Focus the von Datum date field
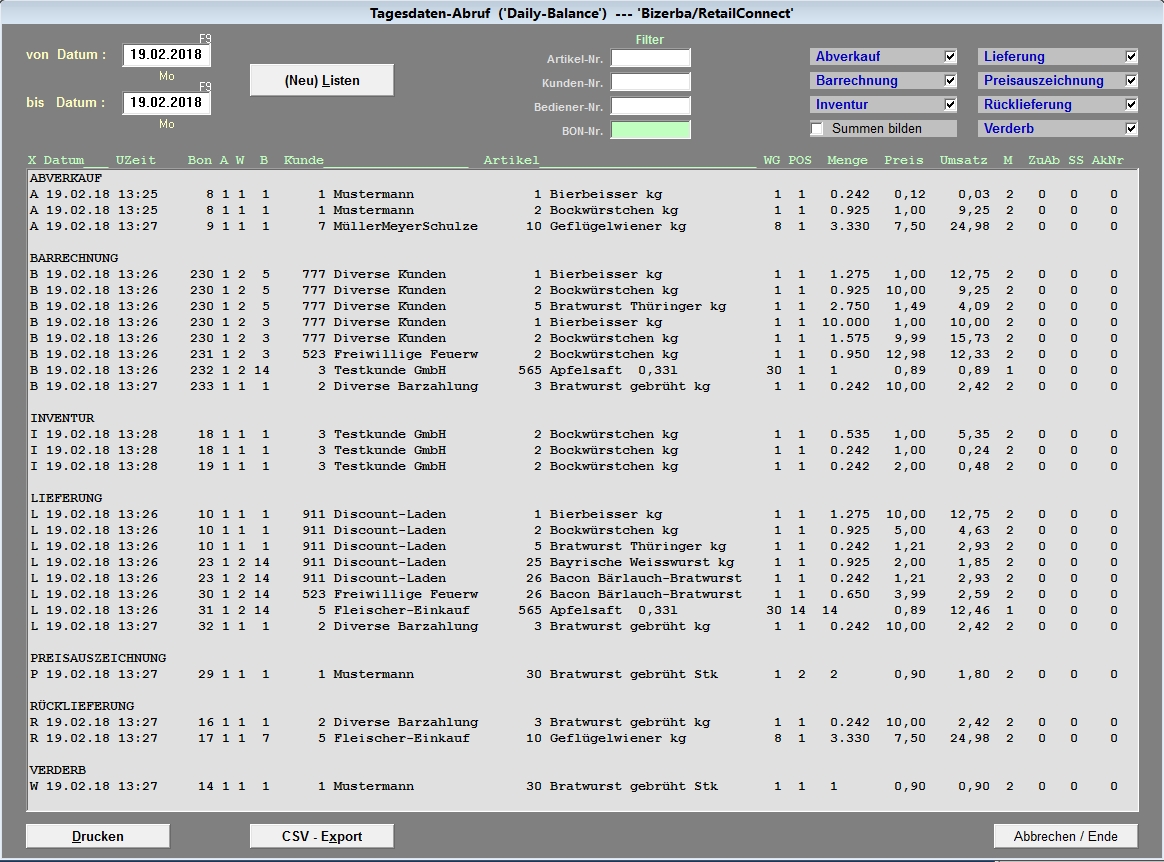The height and width of the screenshot is (862, 1164). pos(166,55)
